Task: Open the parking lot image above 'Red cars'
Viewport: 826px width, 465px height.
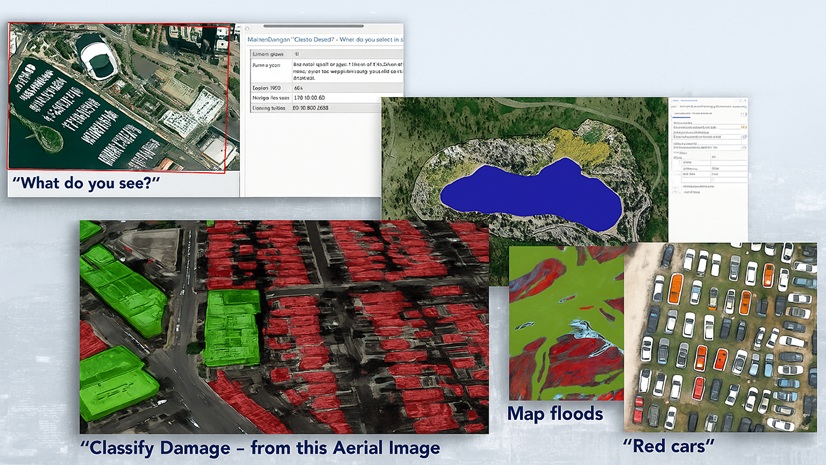Action: 720,337
